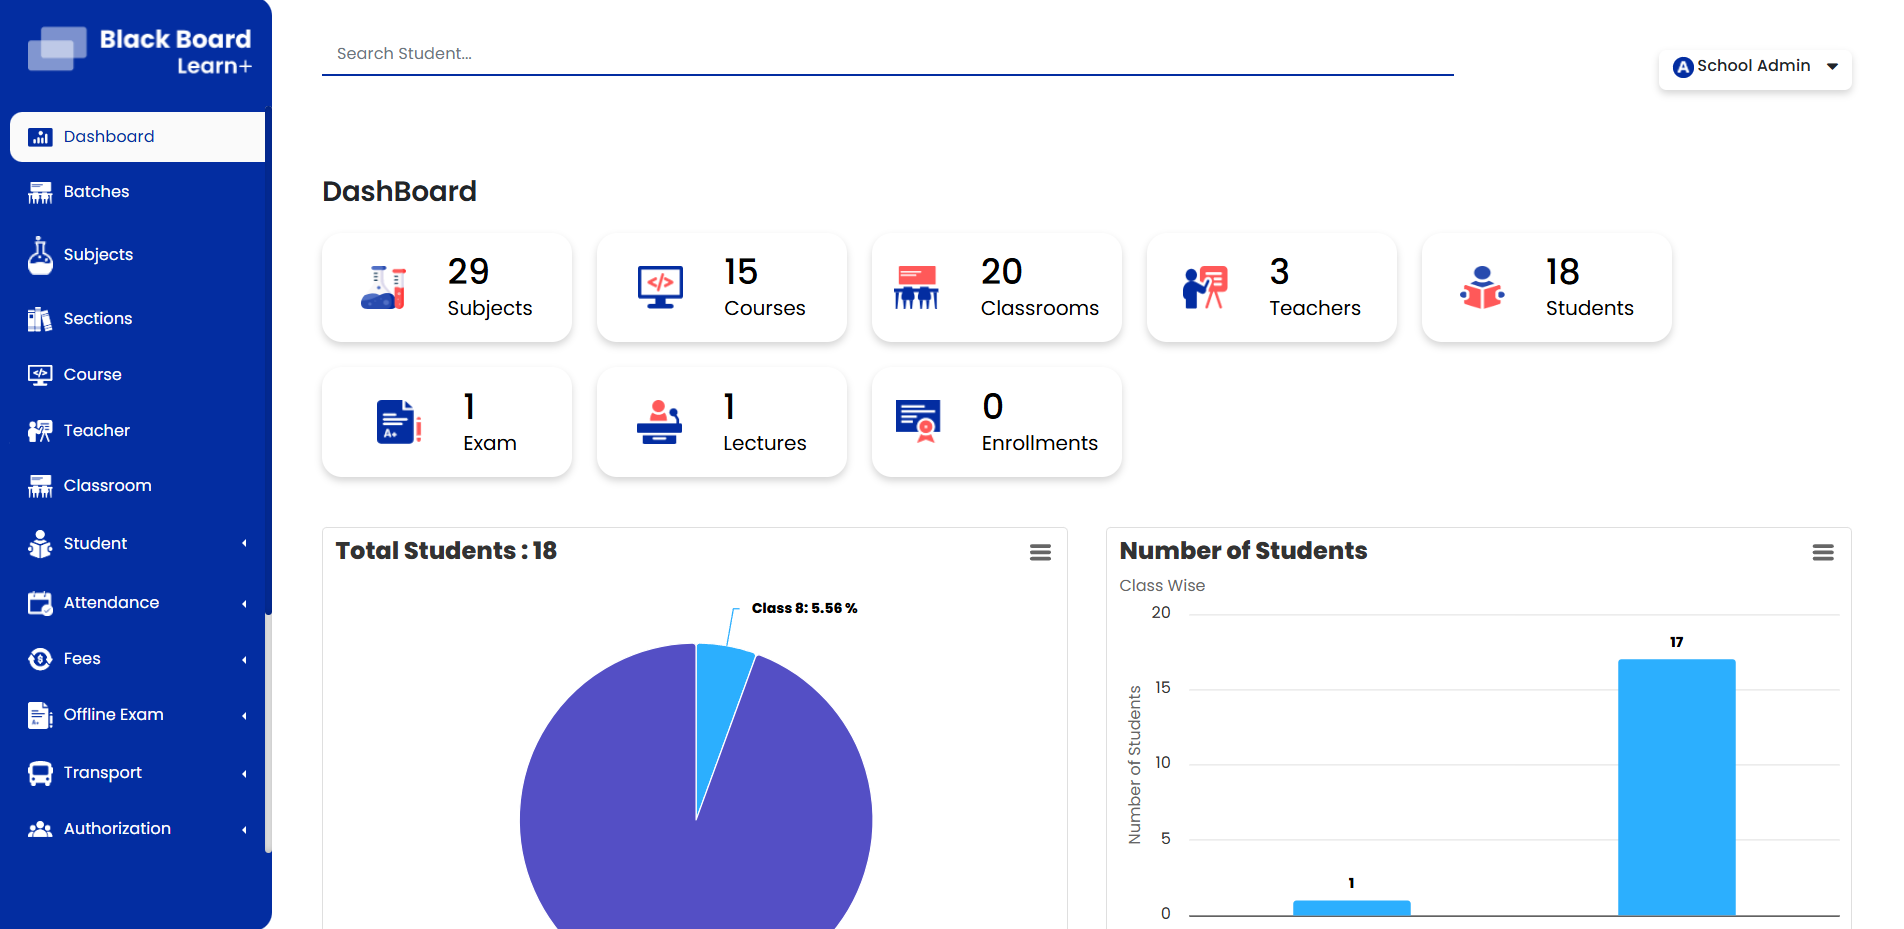This screenshot has width=1904, height=929.
Task: Open the Total Students chart hamburger menu
Action: point(1040,552)
